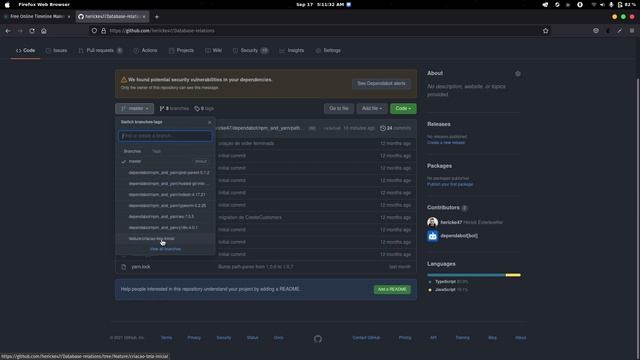
Task: Open the repository Settings tab
Action: 328,51
